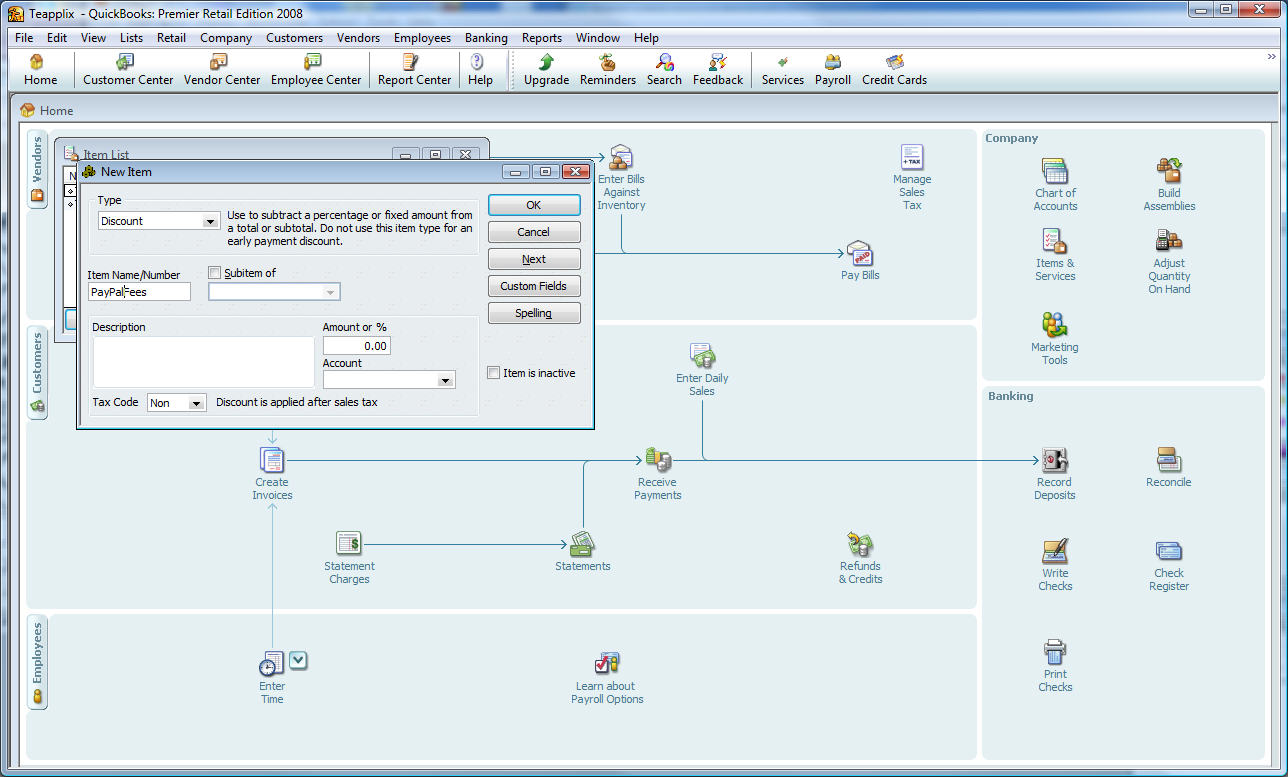Click the Reconcile icon

(1168, 468)
